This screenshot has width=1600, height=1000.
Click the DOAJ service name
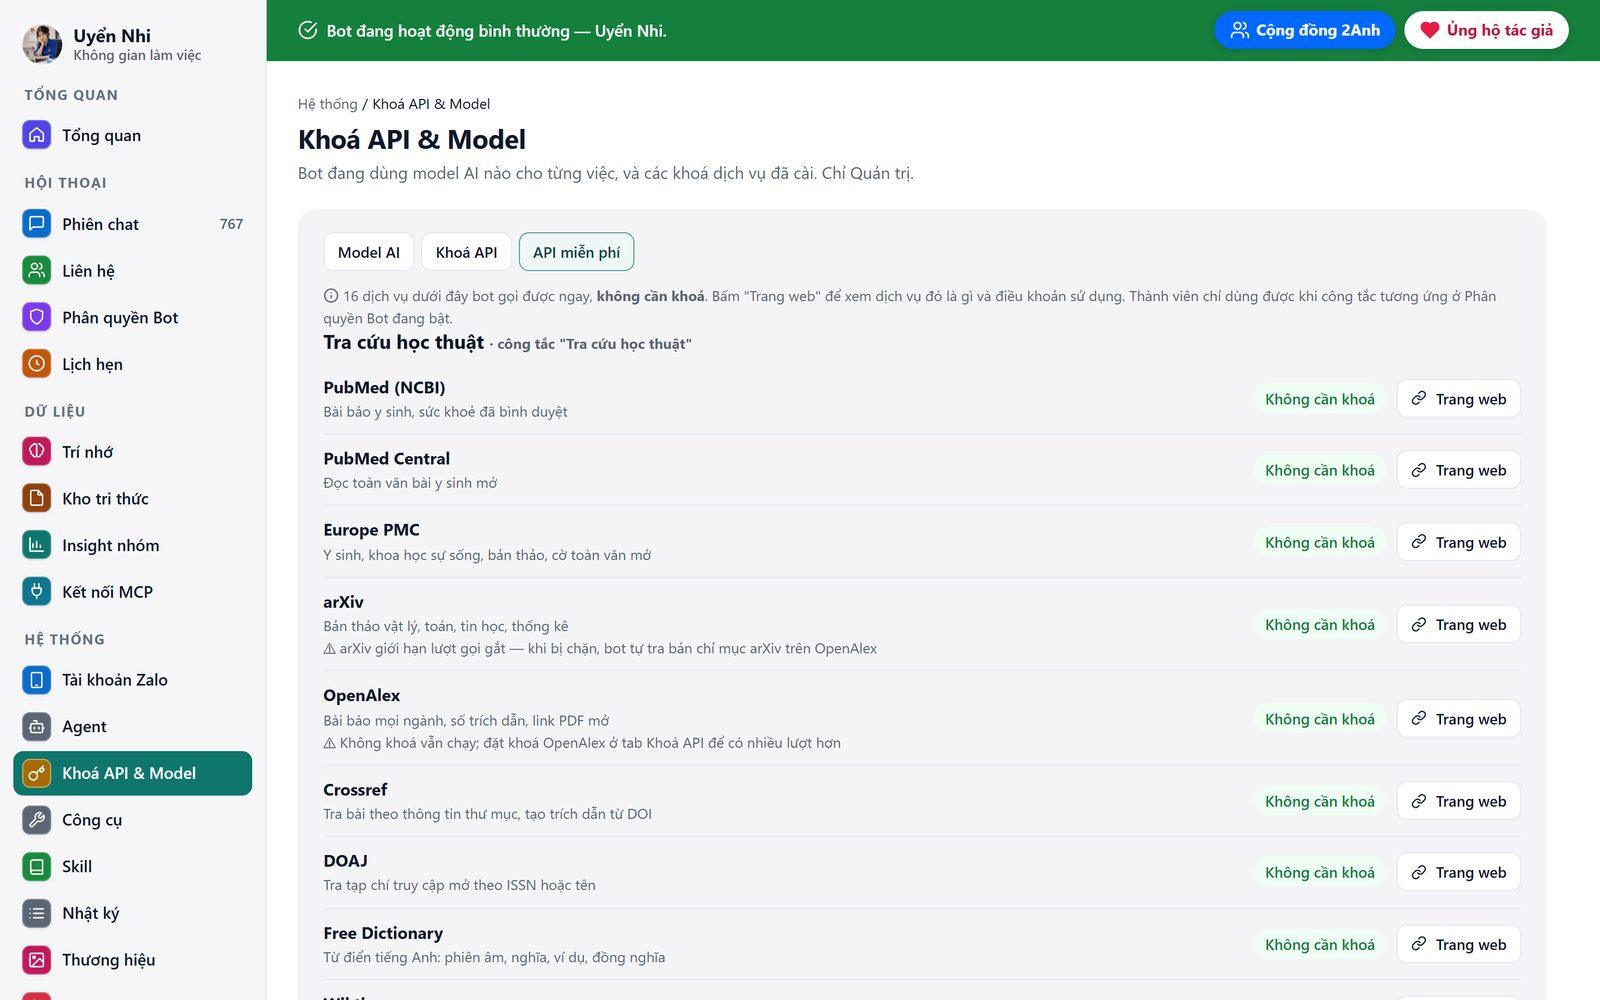tap(345, 861)
